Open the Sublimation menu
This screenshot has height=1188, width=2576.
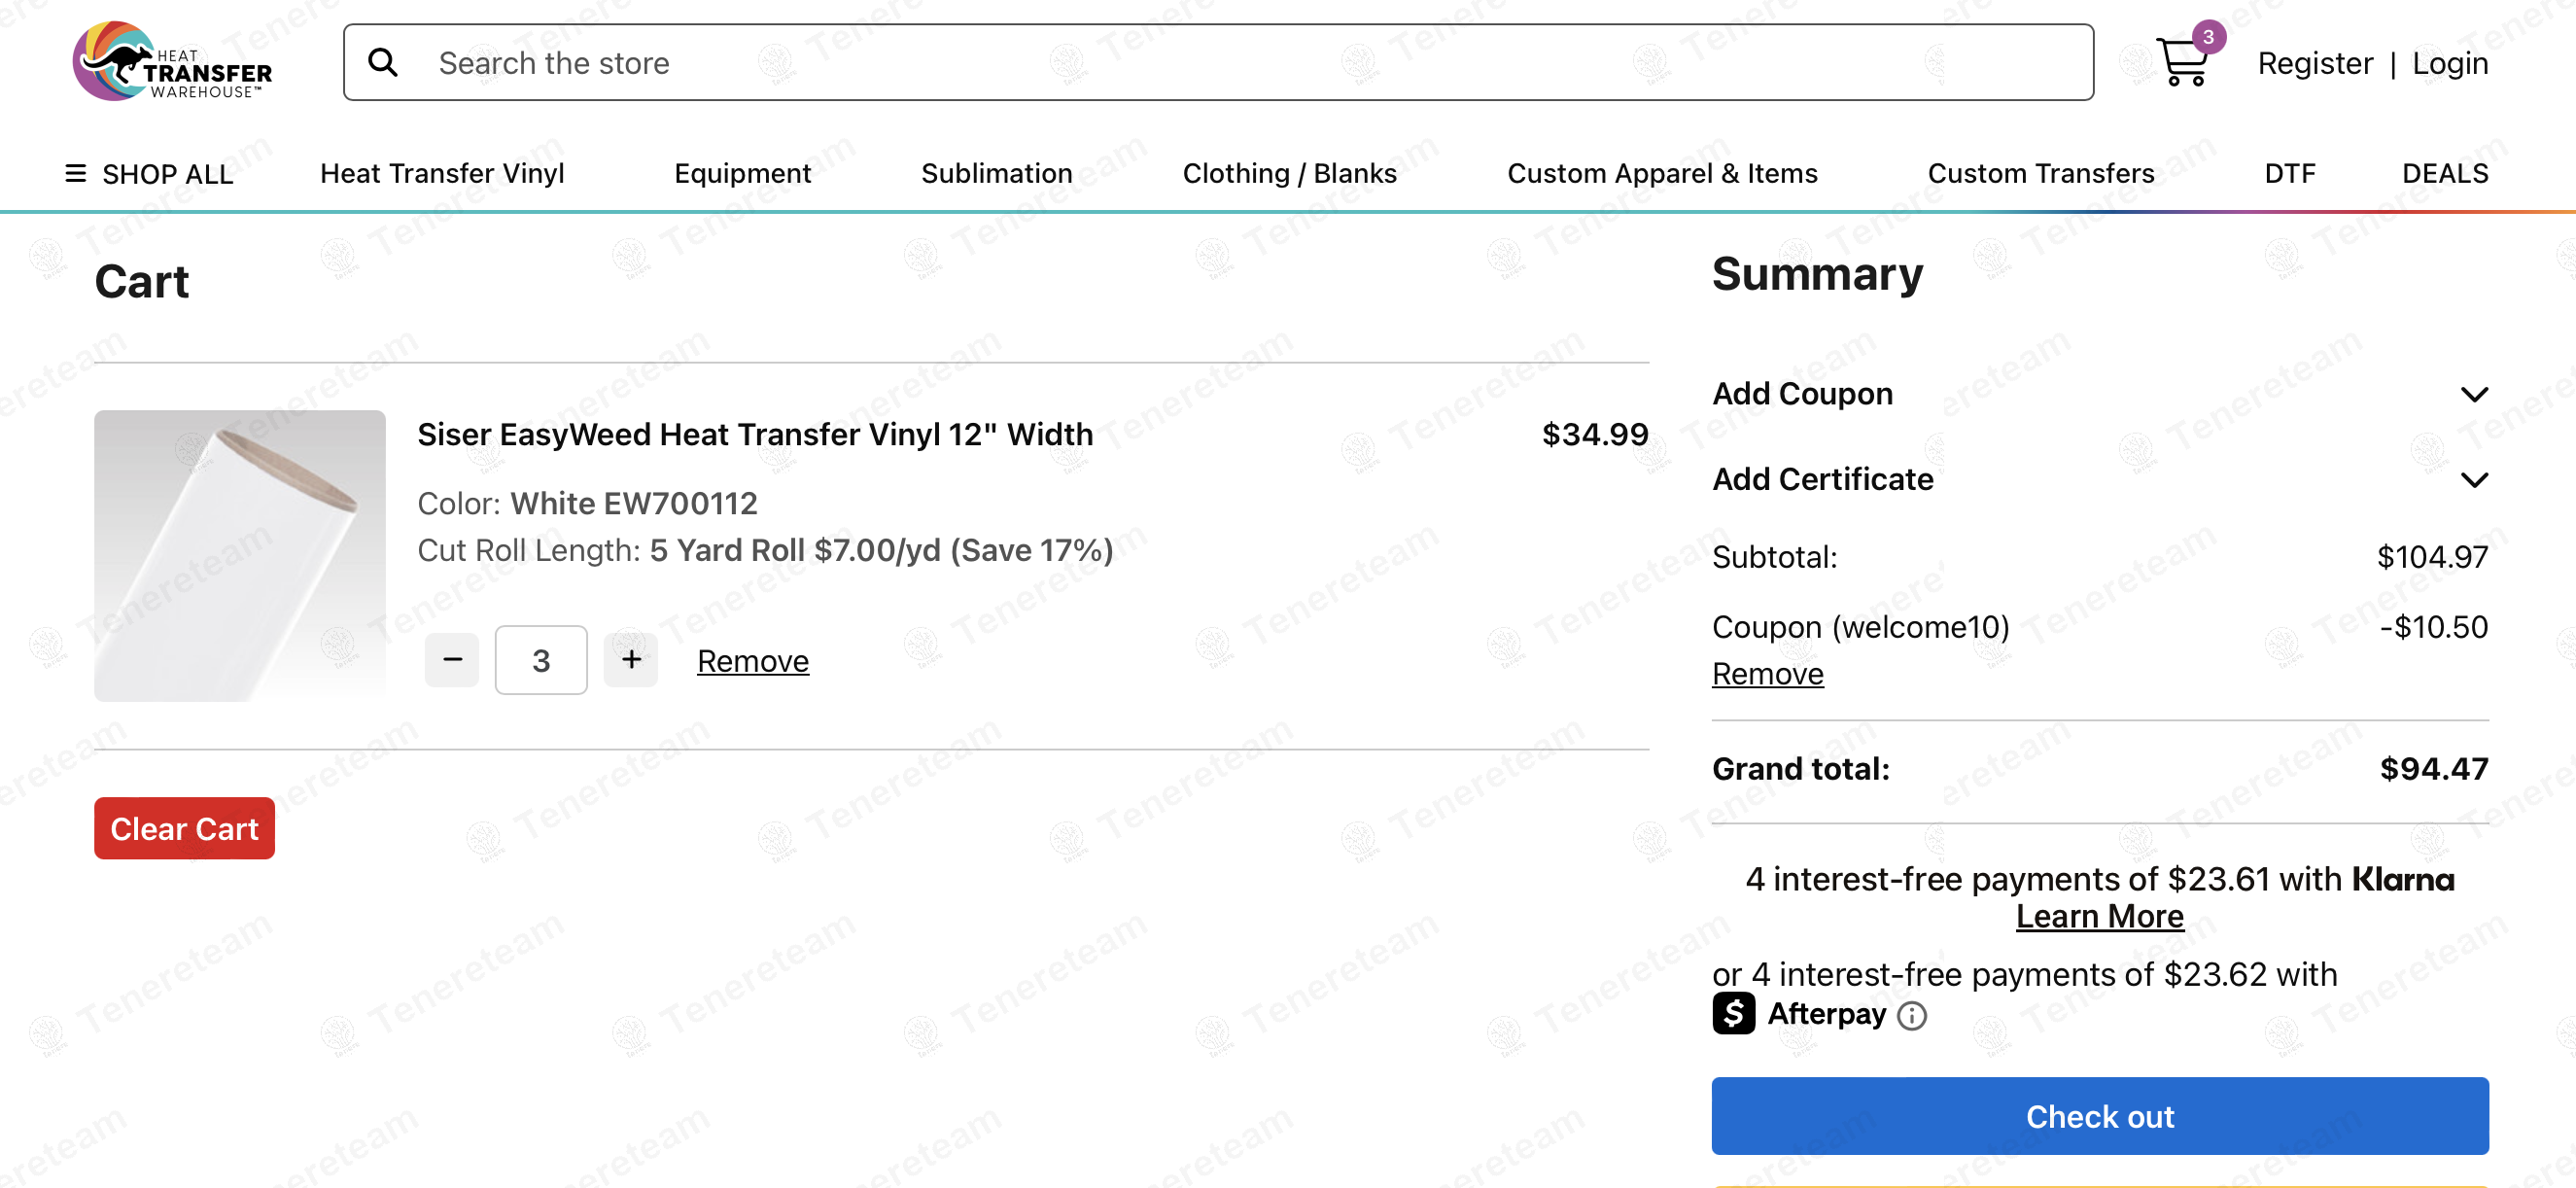996,174
